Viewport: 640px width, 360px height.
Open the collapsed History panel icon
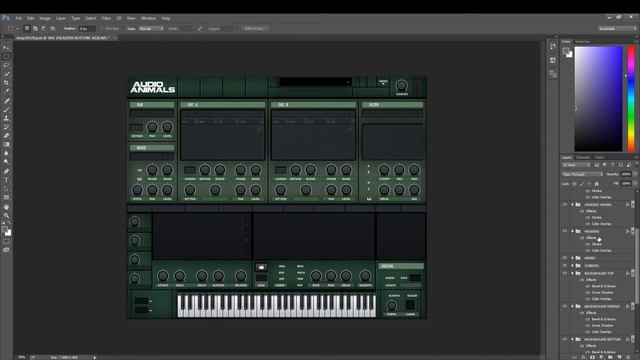[x=553, y=46]
